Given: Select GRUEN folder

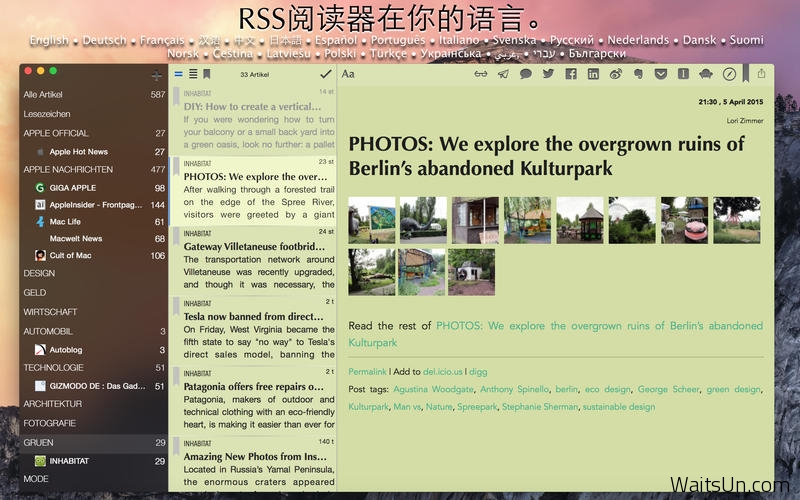Looking at the screenshot, I should (94, 442).
